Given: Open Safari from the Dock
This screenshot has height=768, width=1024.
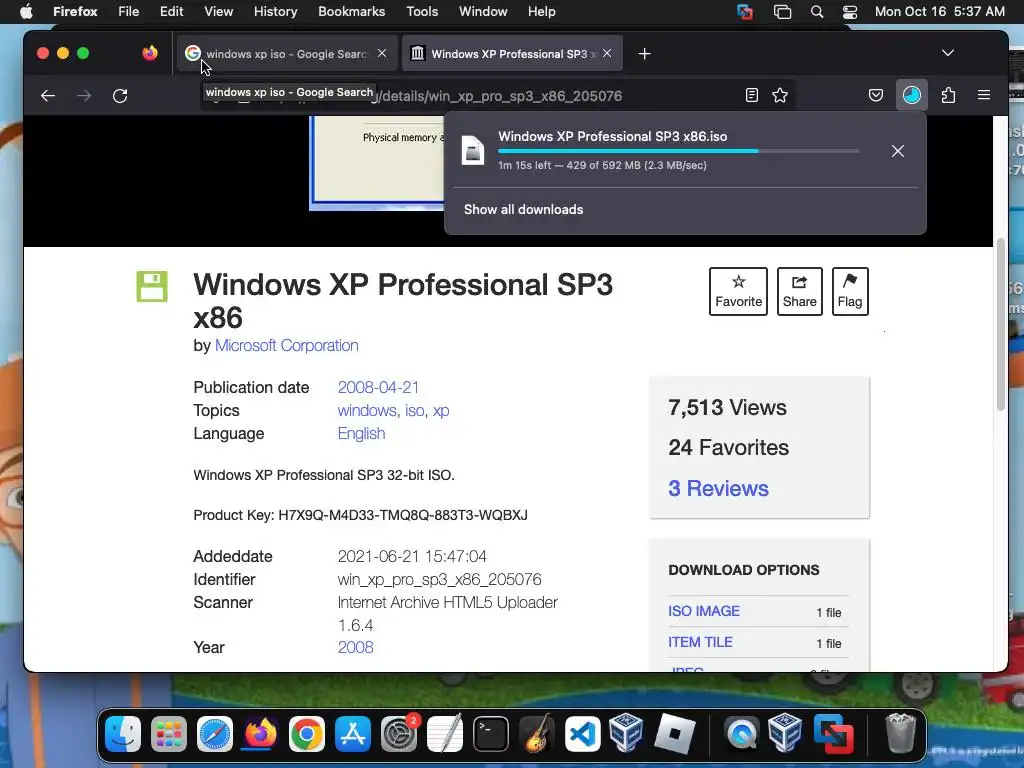Looking at the screenshot, I should (215, 734).
